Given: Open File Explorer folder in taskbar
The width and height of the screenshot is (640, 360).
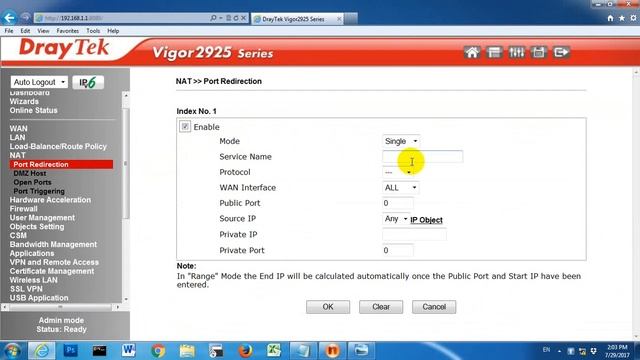Looking at the screenshot, I should [x=187, y=351].
